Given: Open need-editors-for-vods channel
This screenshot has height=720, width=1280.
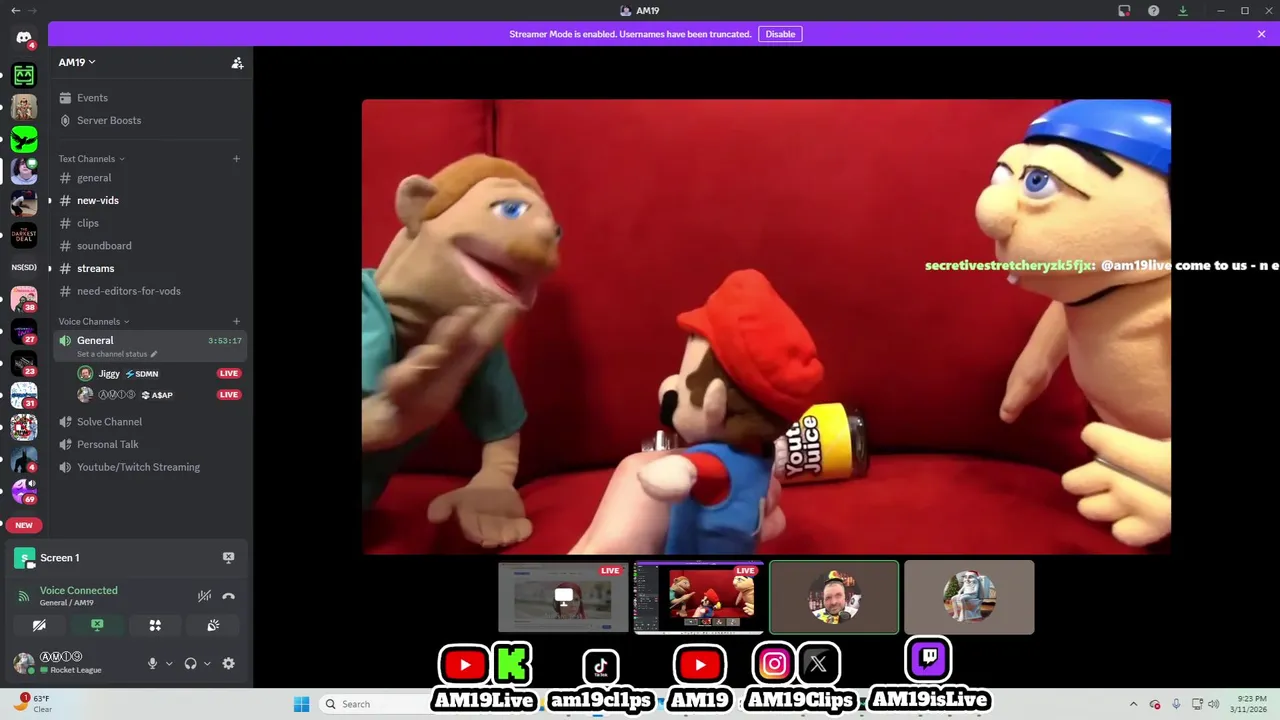Looking at the screenshot, I should click(150, 291).
